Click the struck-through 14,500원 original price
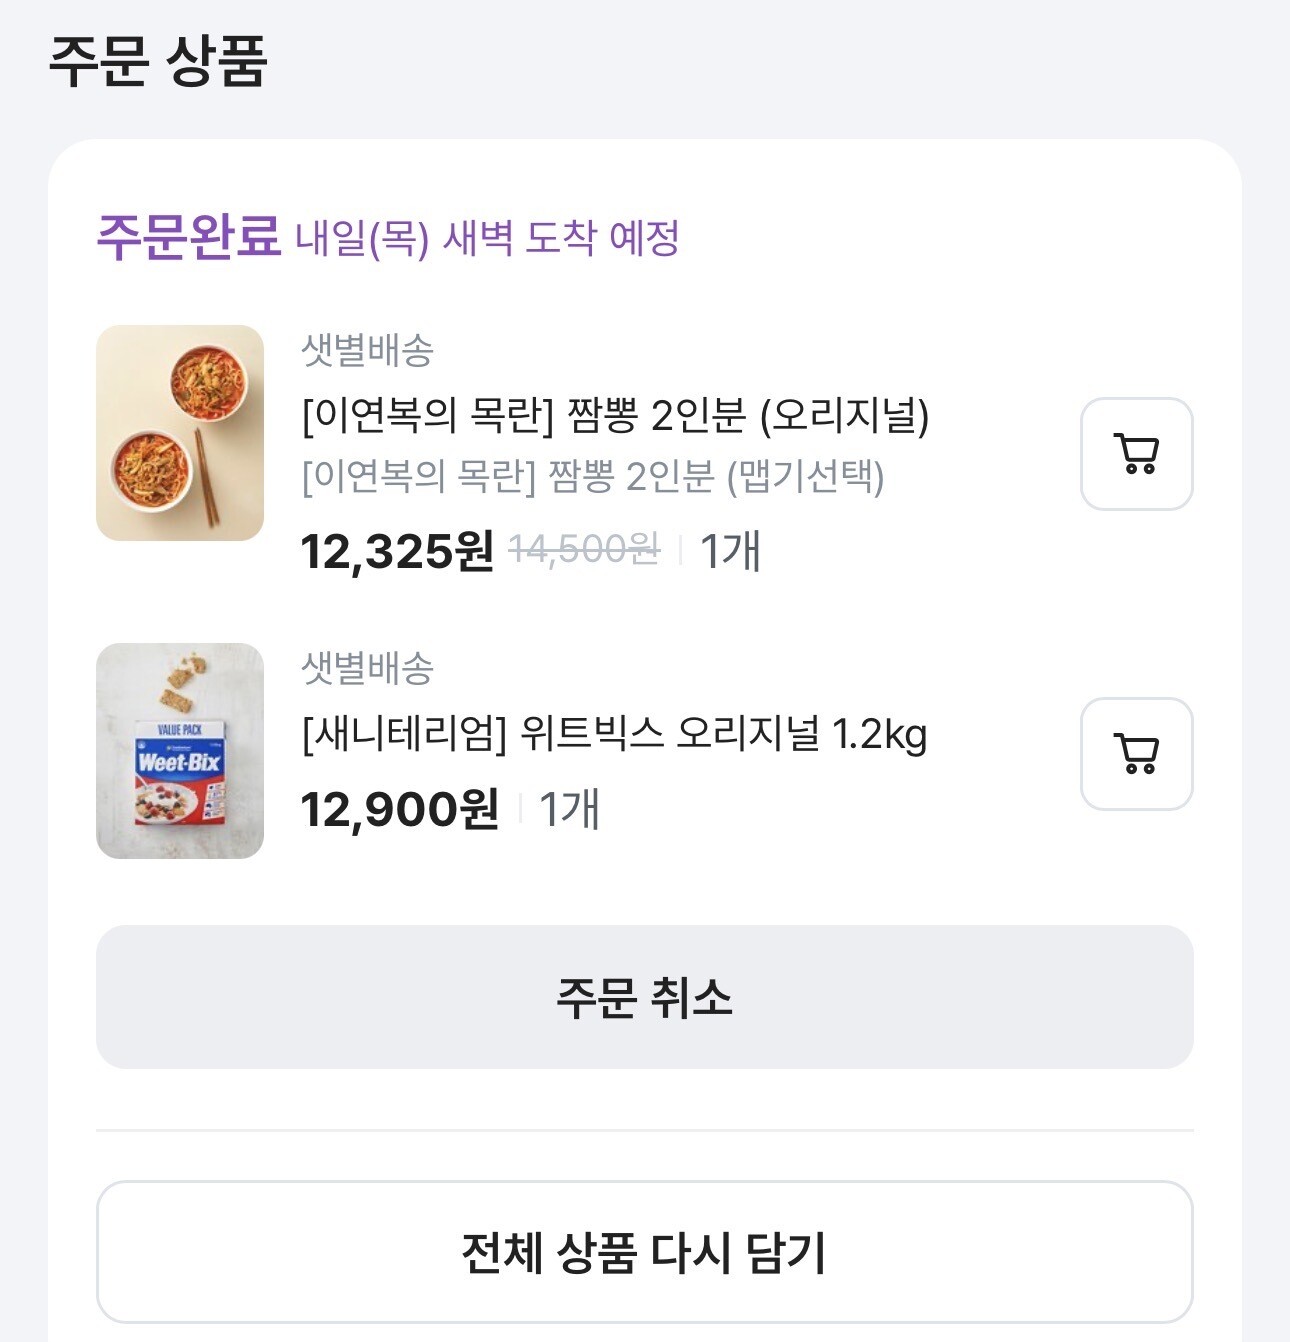The image size is (1290, 1342). (x=584, y=549)
